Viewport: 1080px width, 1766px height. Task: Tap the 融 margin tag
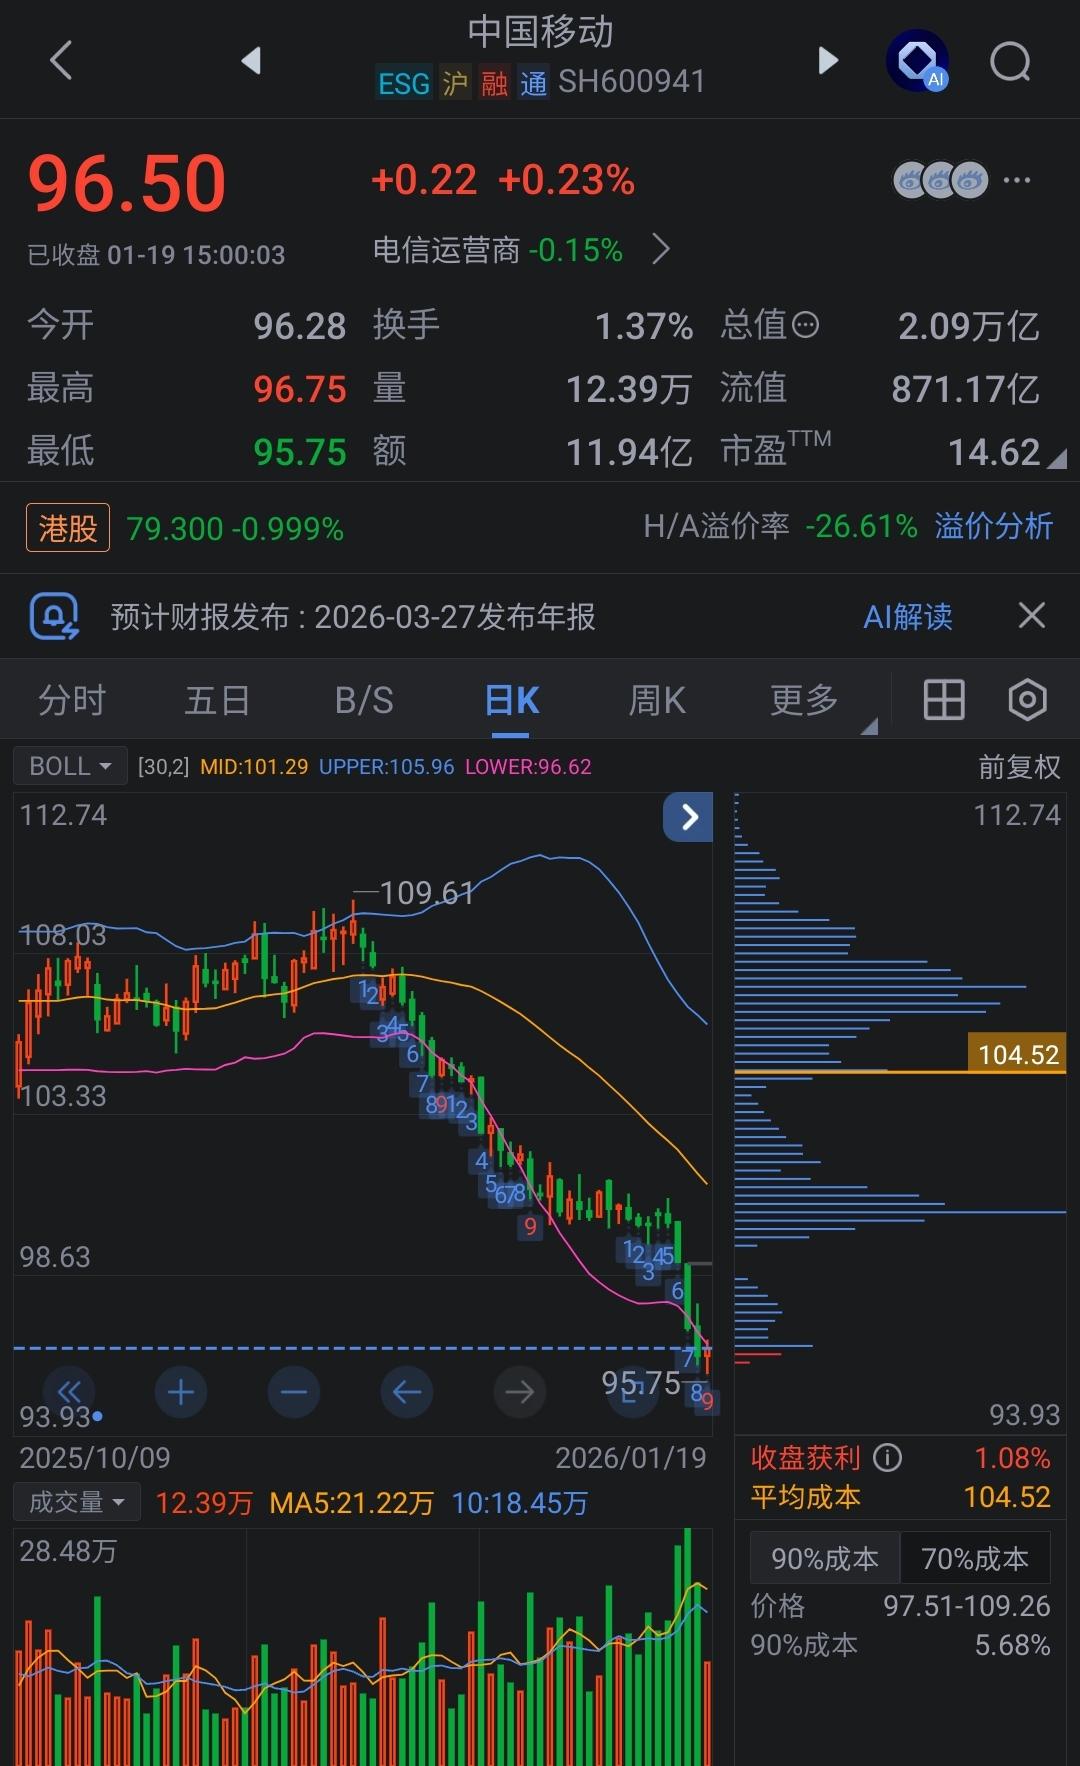point(494,83)
